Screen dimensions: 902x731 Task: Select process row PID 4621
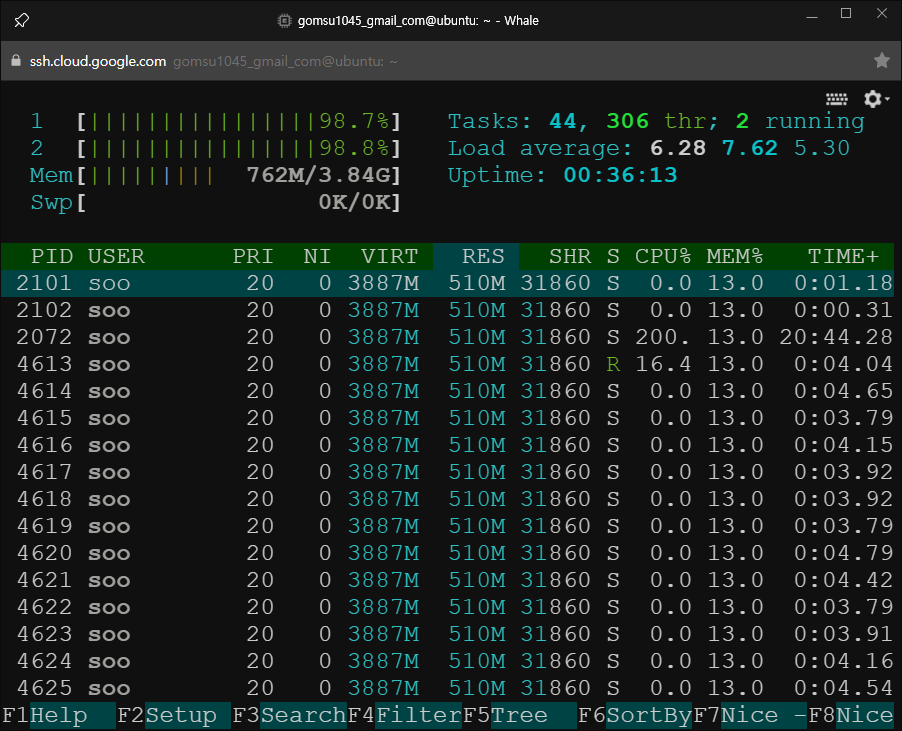tap(448, 580)
